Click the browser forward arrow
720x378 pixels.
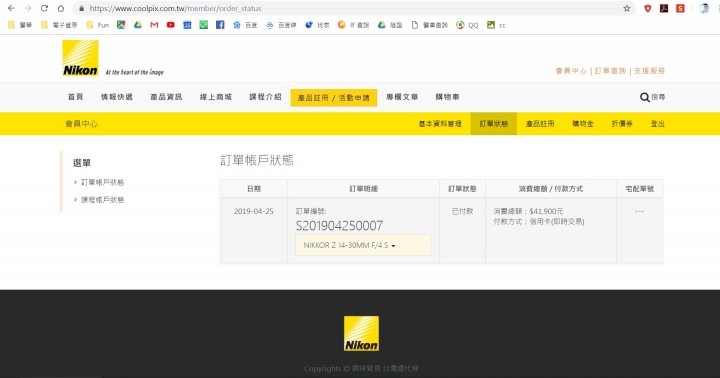28,8
